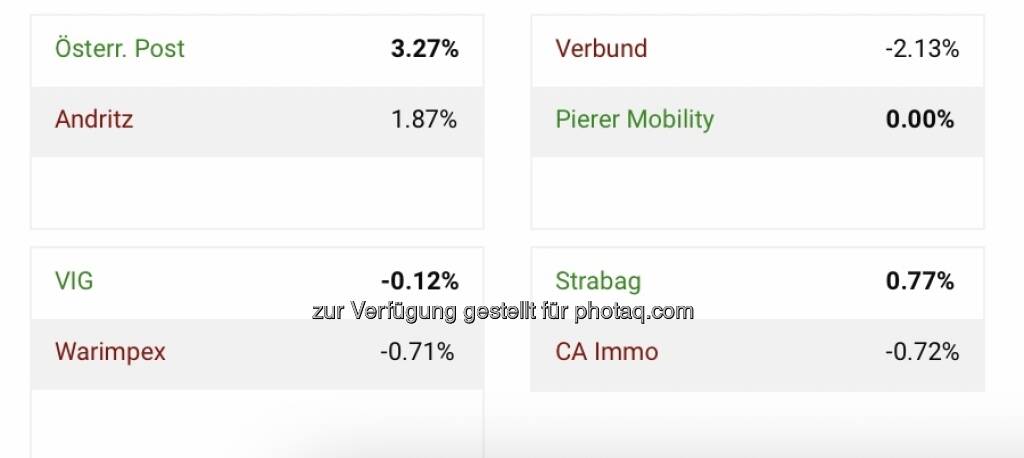This screenshot has width=1024, height=458.
Task: Open the Verbund stock entry
Action: [x=601, y=49]
